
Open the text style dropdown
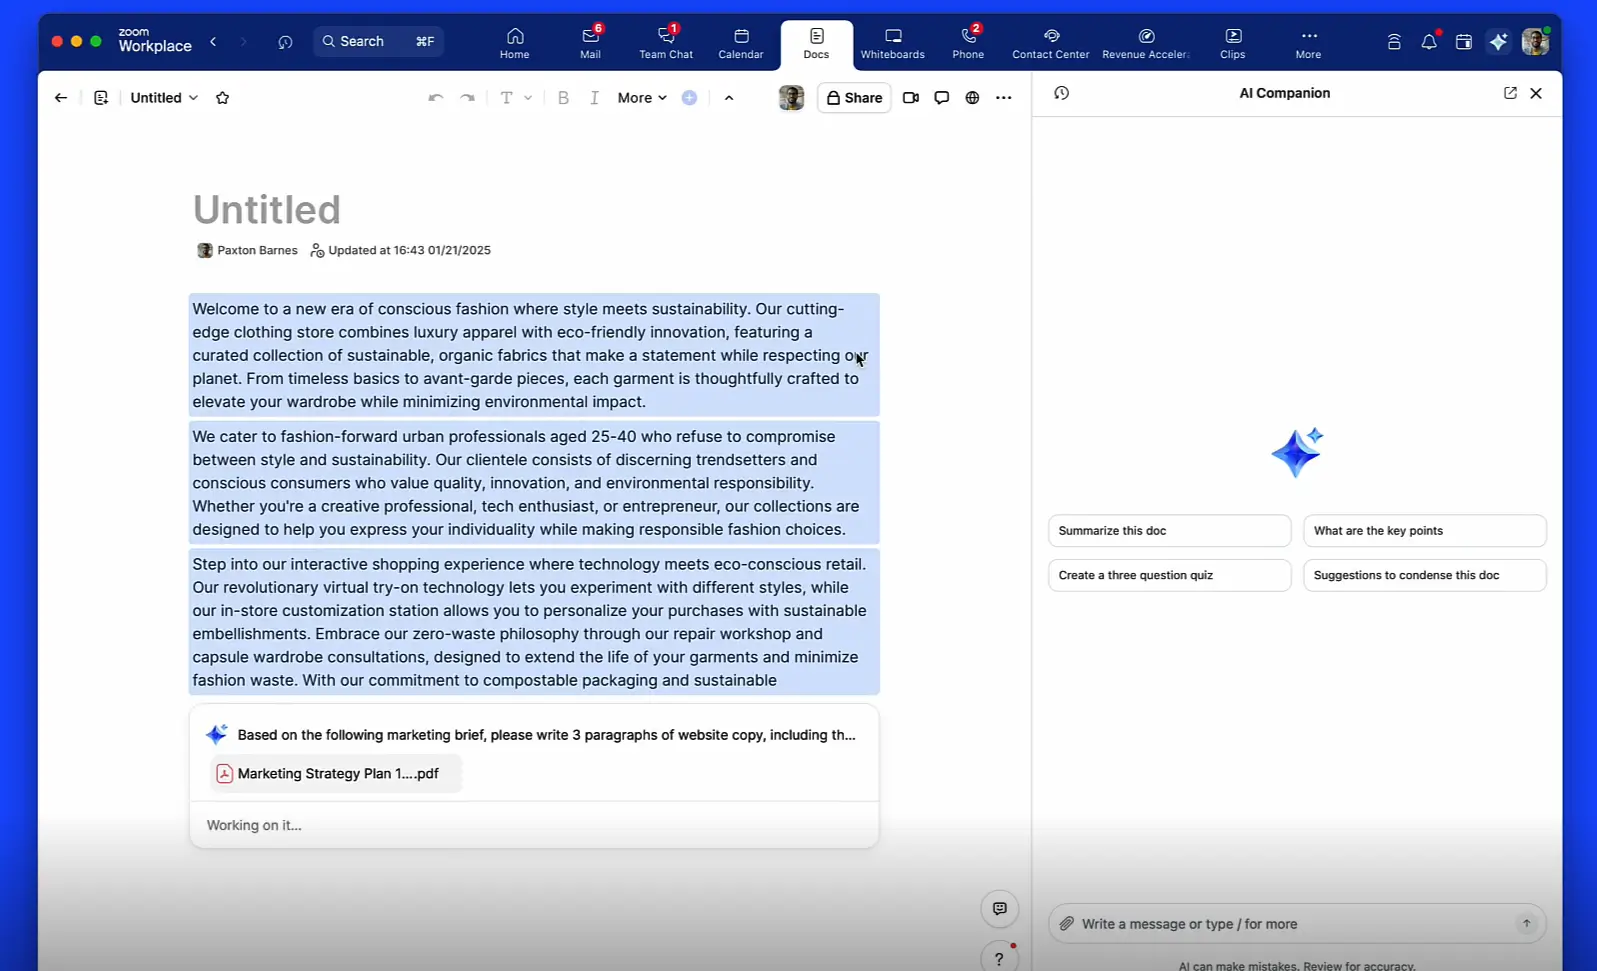point(515,98)
